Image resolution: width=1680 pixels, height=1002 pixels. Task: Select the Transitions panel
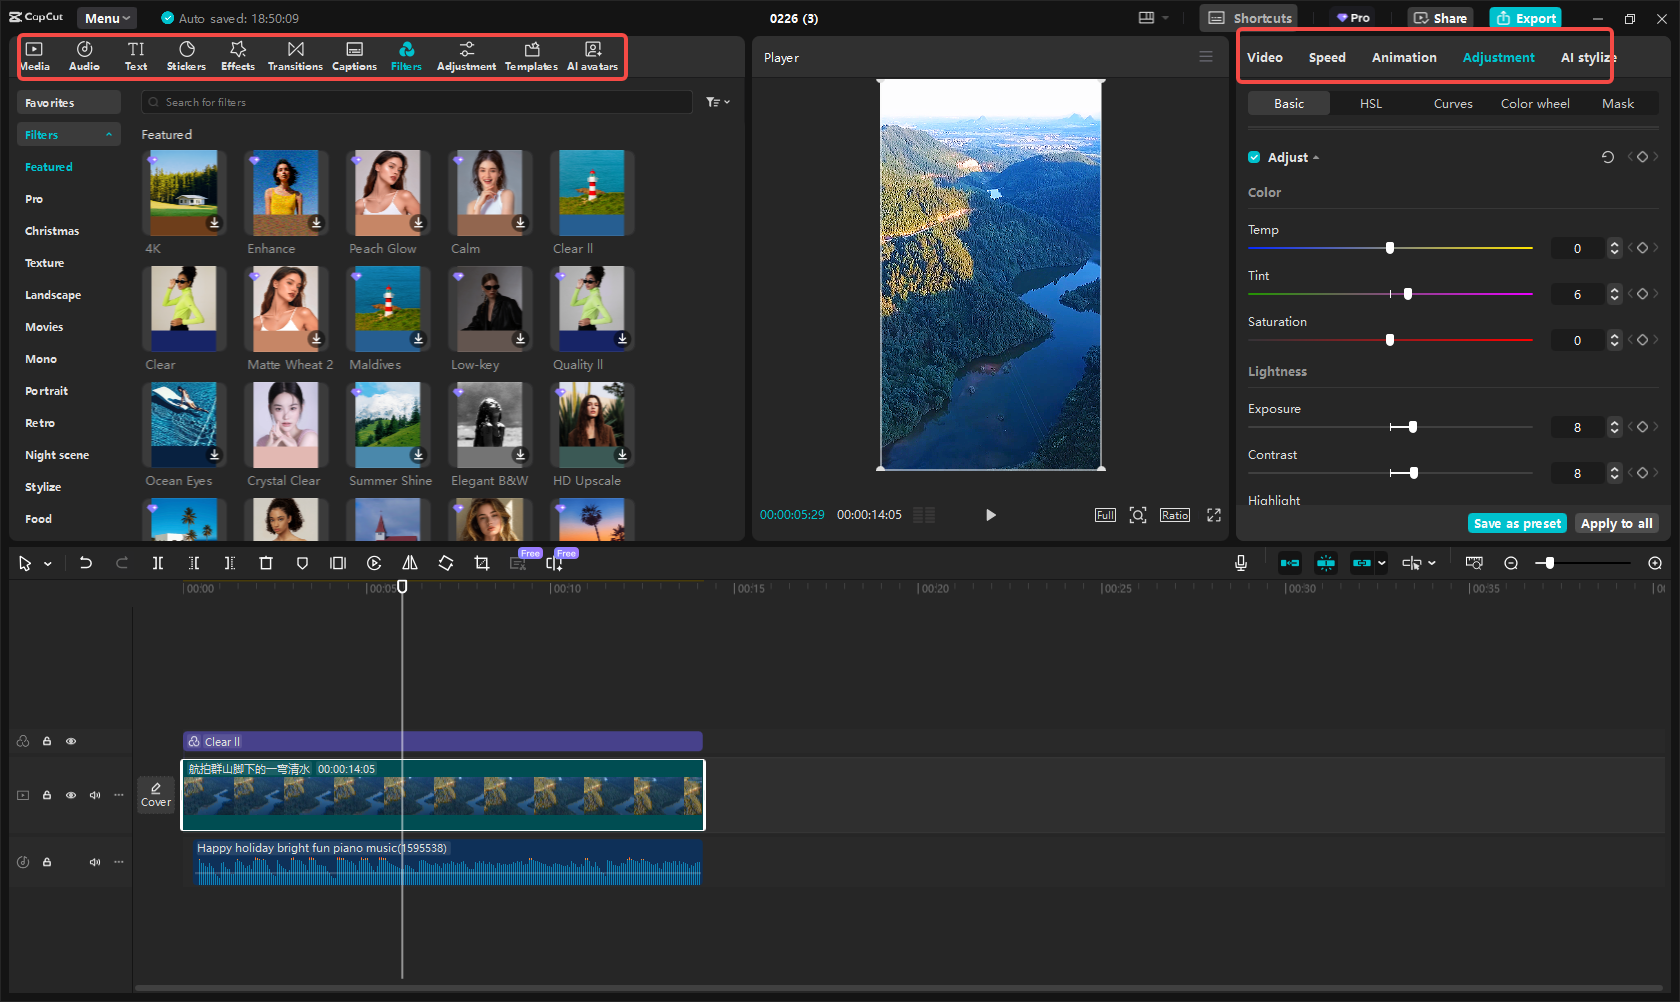[295, 55]
